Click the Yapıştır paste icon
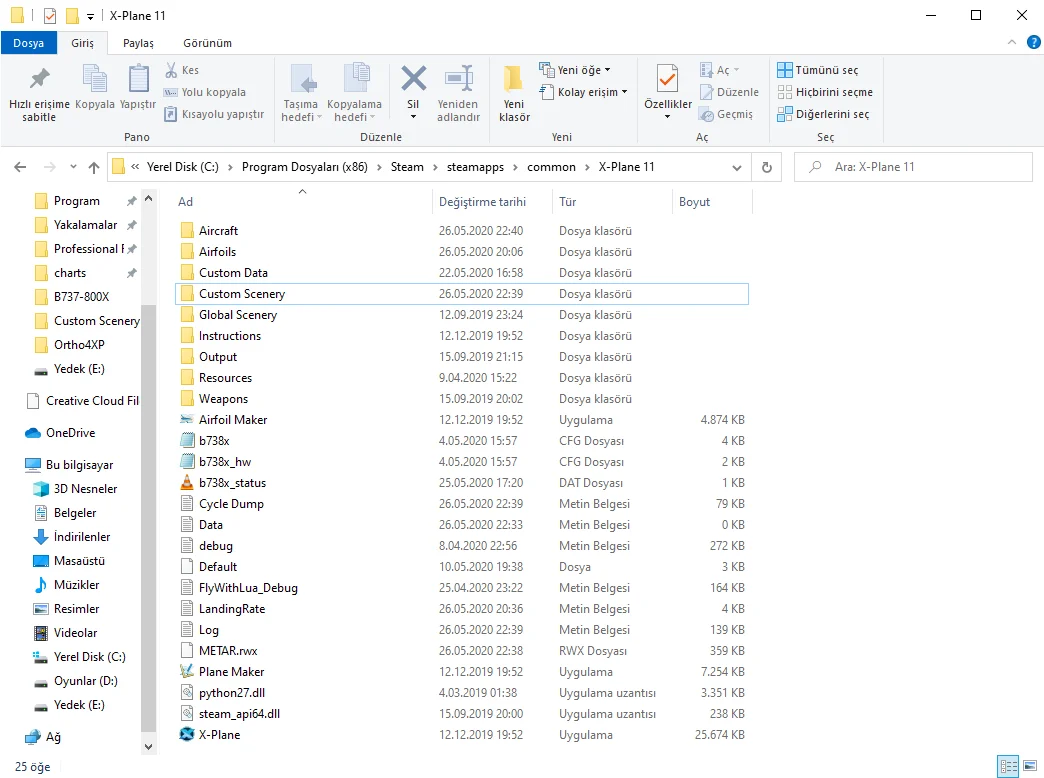The image size is (1044, 778). (x=138, y=79)
